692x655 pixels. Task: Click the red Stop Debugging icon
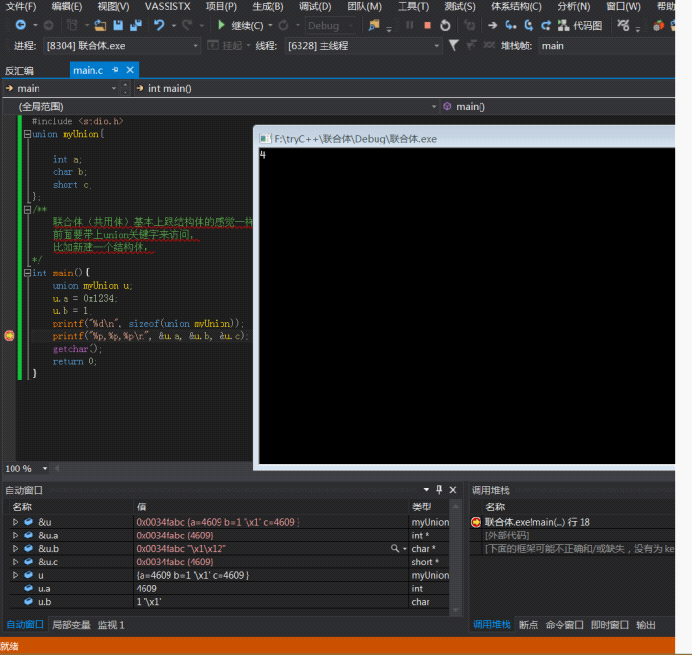(427, 26)
